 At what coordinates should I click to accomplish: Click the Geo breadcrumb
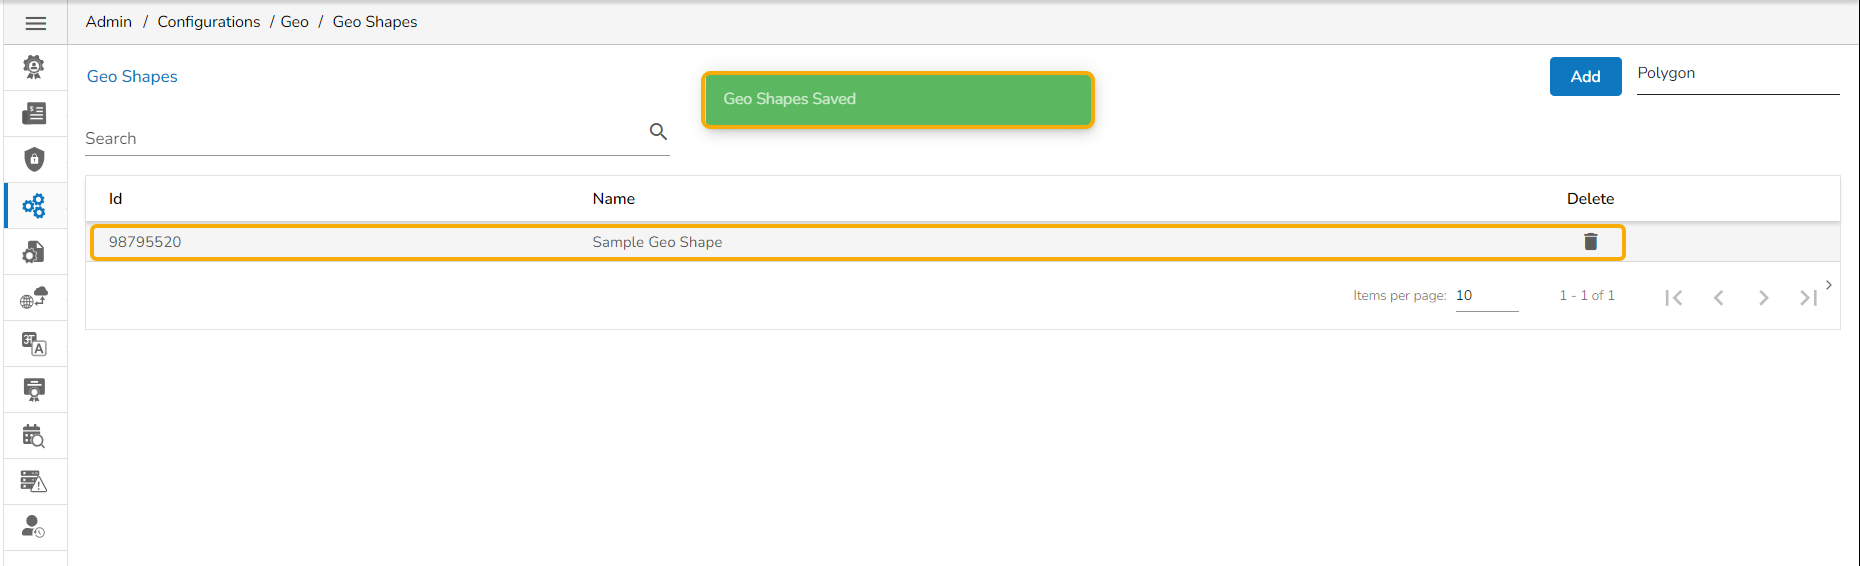tap(295, 22)
